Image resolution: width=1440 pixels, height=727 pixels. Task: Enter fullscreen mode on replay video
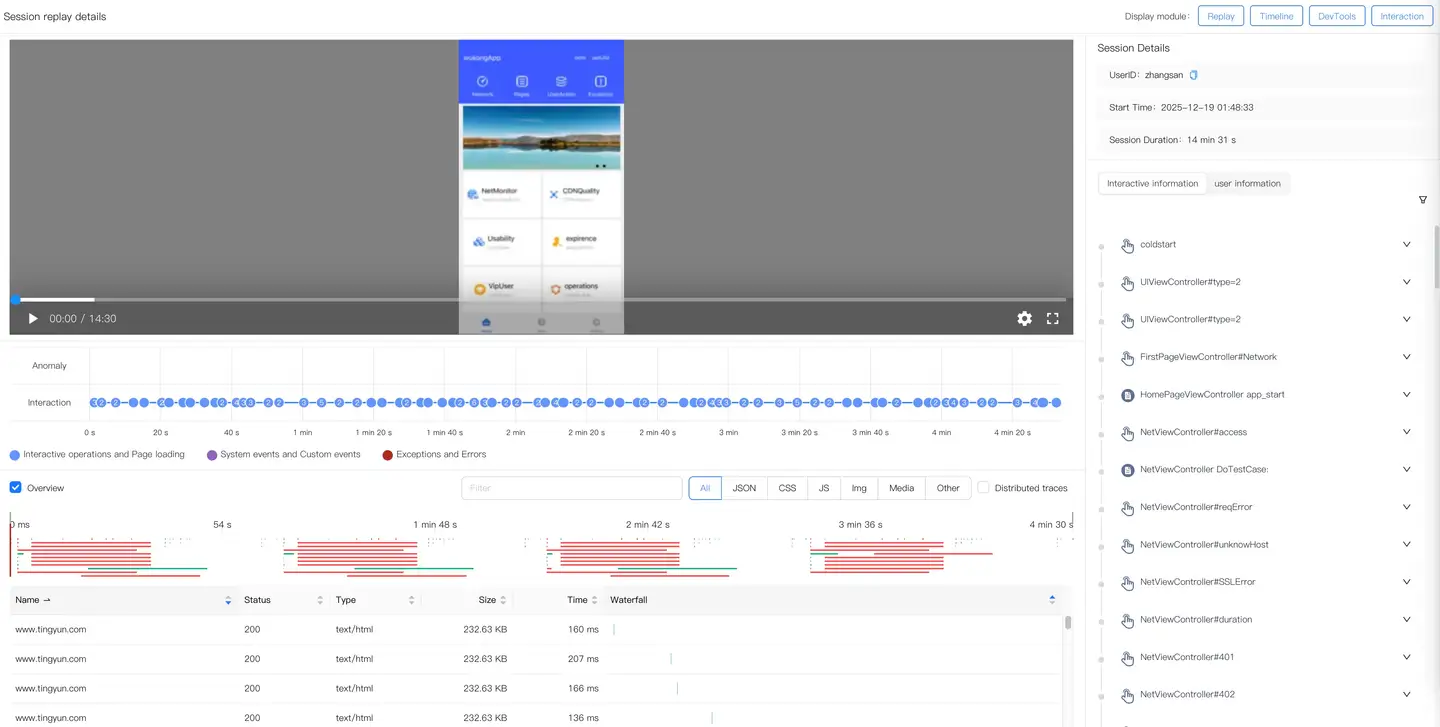pos(1052,319)
